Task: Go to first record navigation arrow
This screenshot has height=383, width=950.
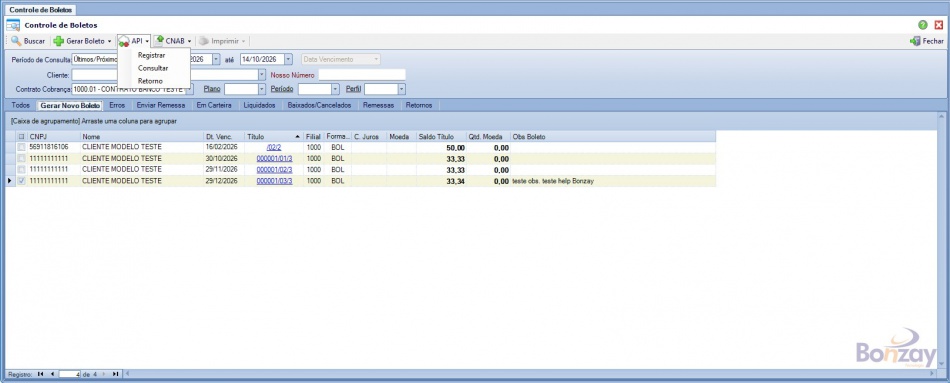Action: coord(40,374)
